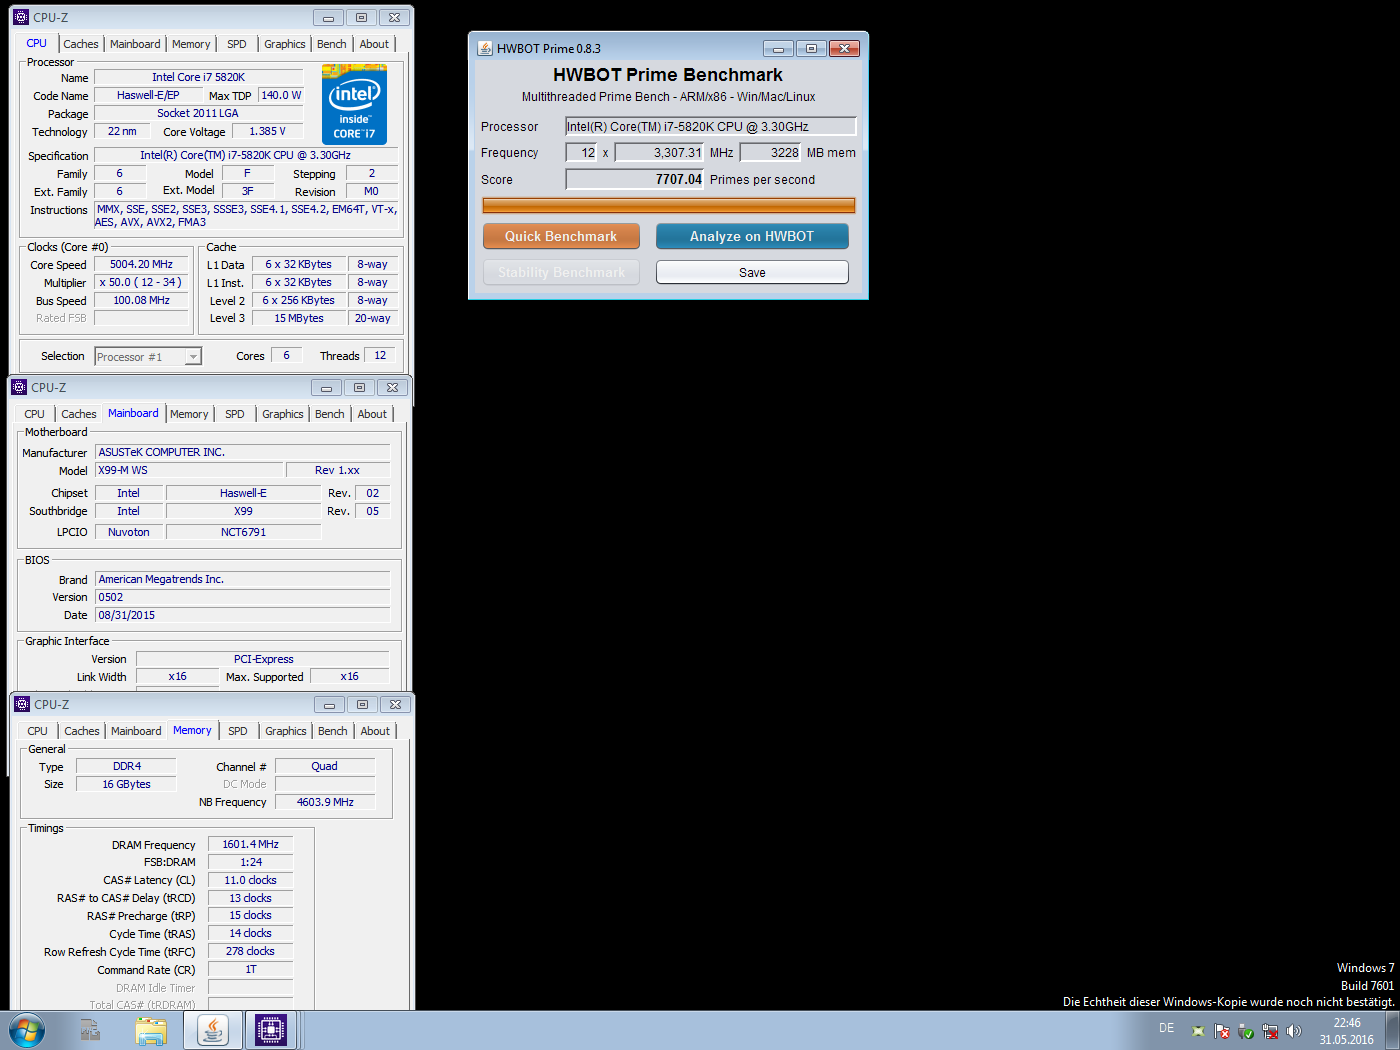This screenshot has height=1050, width=1400.
Task: Click the Intel Core i7 logo
Action: coord(354,104)
